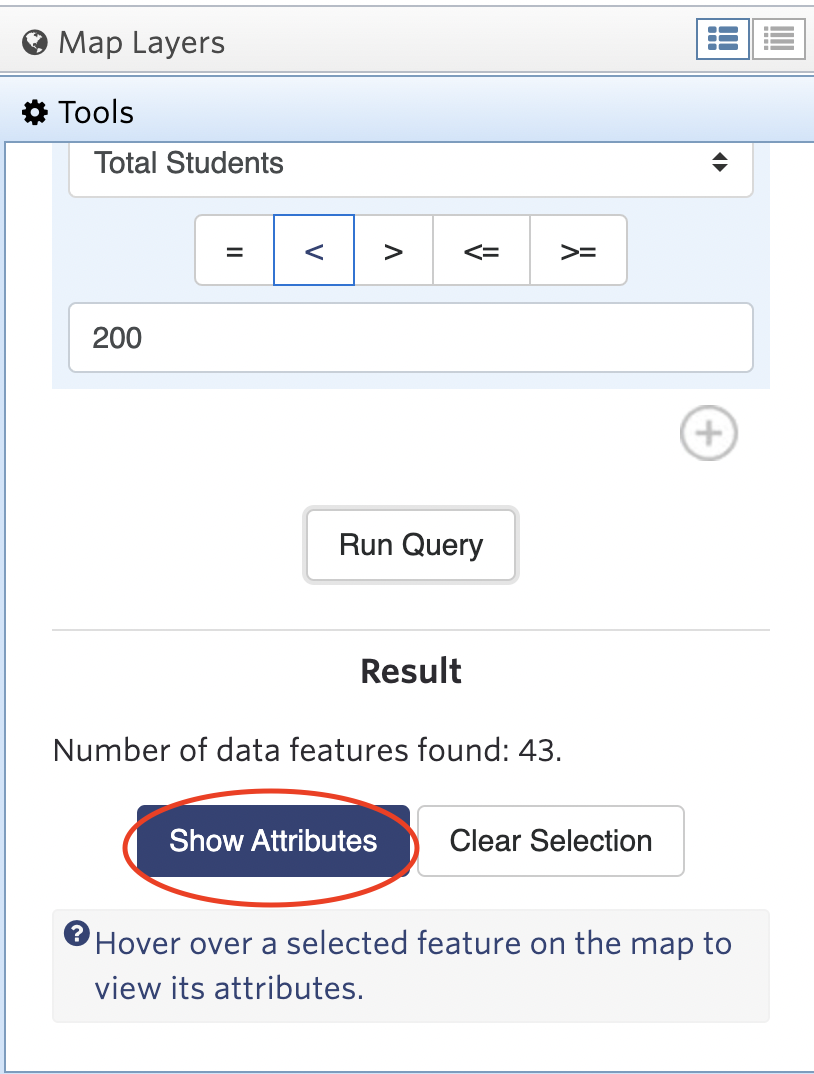Select the less-than-or-equal operator

[x=481, y=250]
